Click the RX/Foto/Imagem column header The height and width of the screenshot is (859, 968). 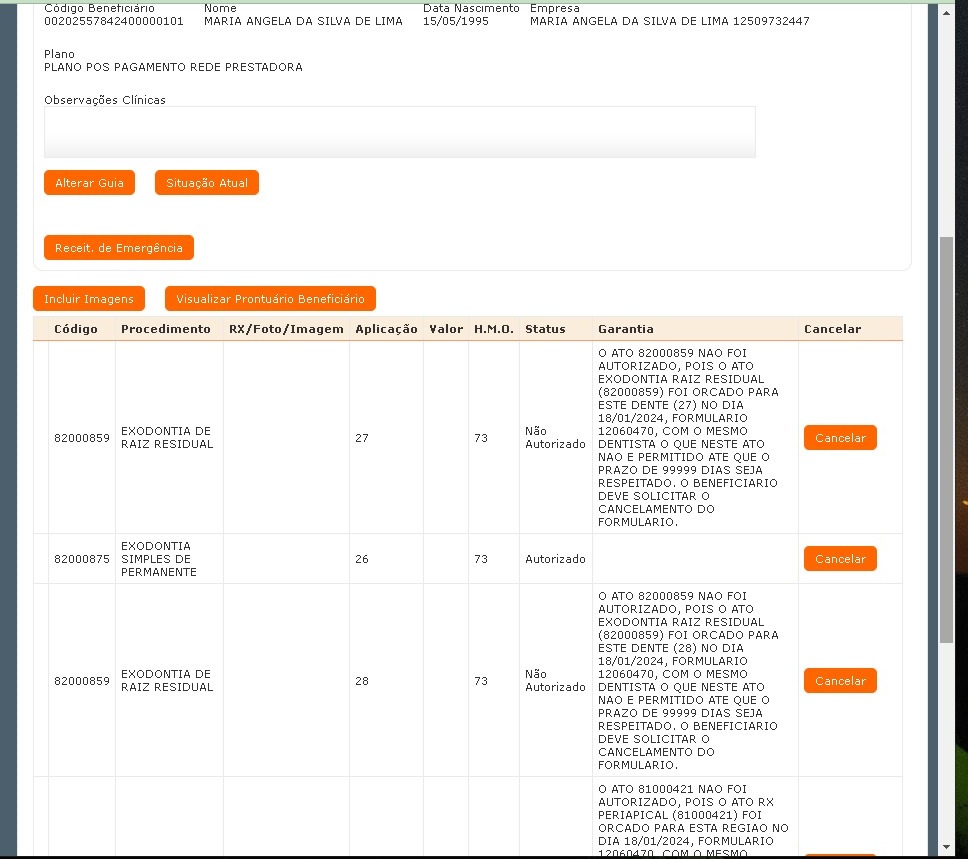[x=286, y=329]
